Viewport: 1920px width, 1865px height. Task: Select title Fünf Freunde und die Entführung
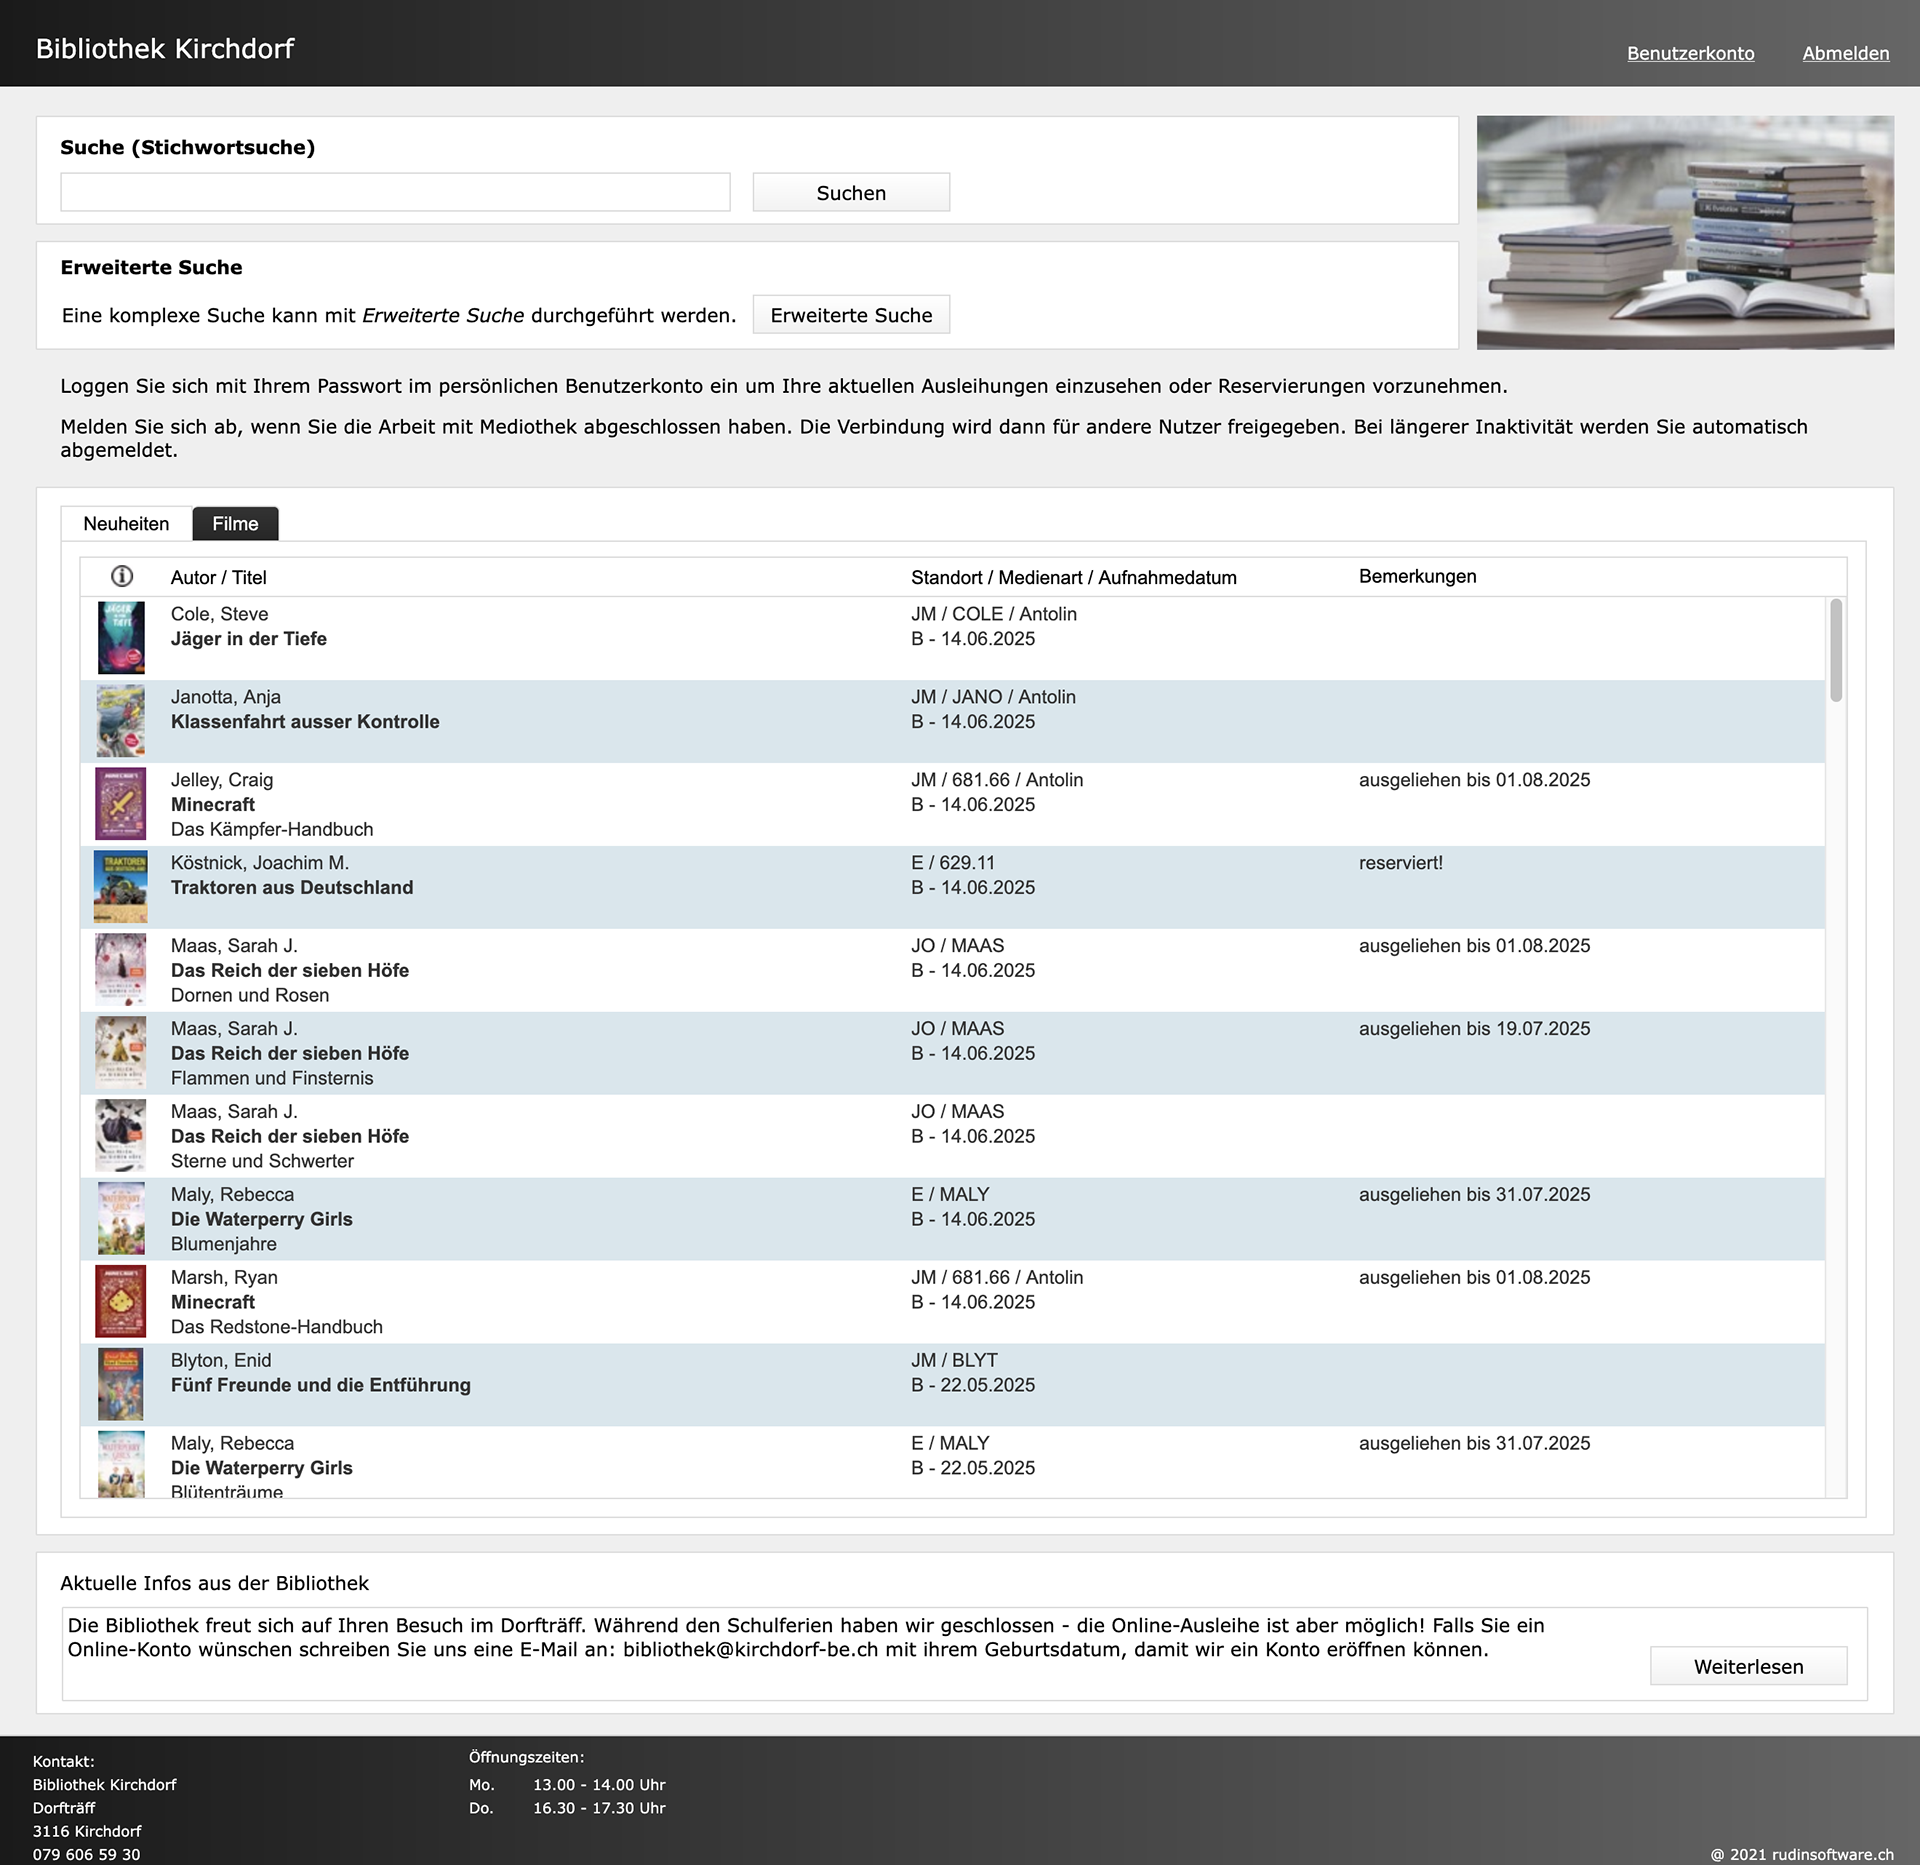point(320,1385)
